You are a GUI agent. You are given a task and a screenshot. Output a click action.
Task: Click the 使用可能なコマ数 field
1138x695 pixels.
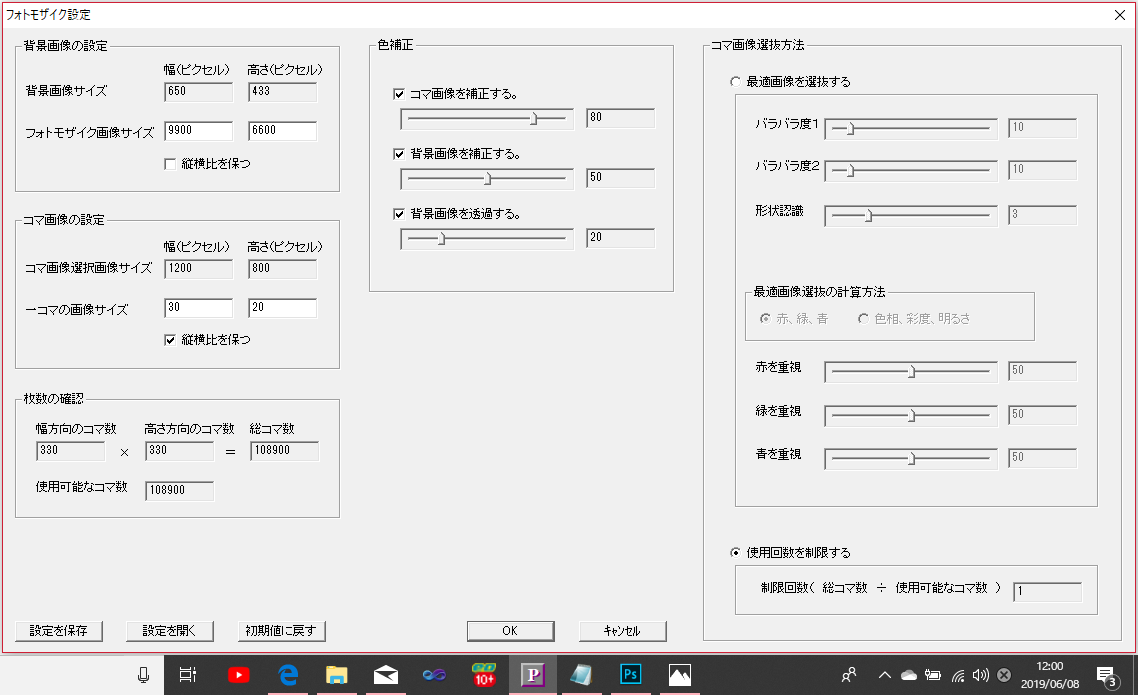pyautogui.click(x=179, y=490)
